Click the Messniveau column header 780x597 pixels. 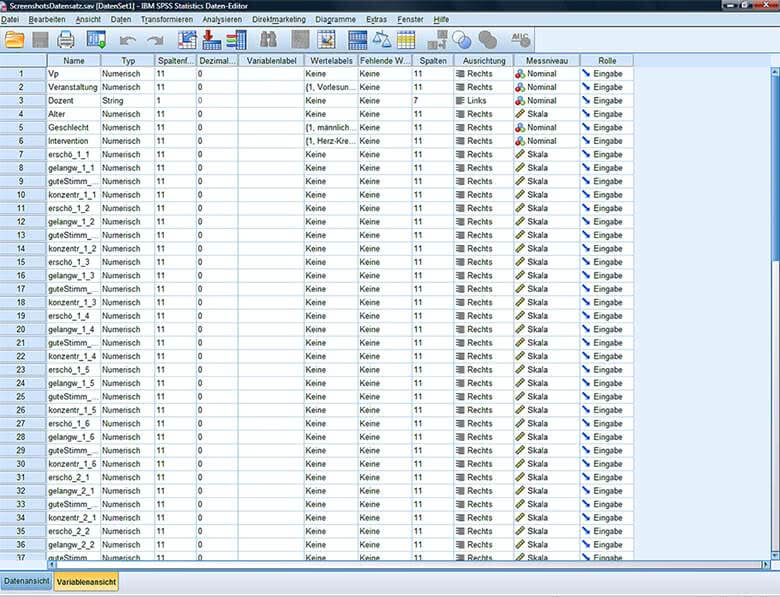[x=547, y=61]
